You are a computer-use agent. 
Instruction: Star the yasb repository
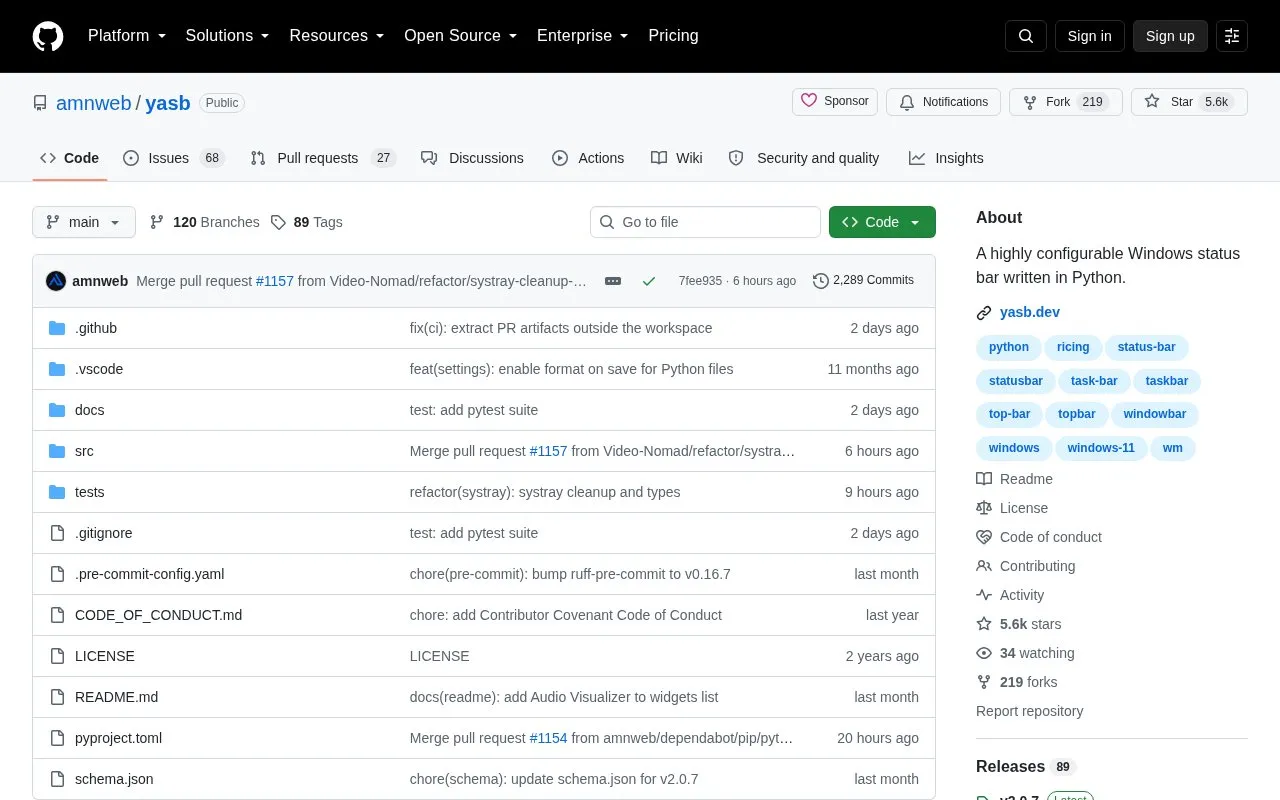pyautogui.click(x=1189, y=102)
